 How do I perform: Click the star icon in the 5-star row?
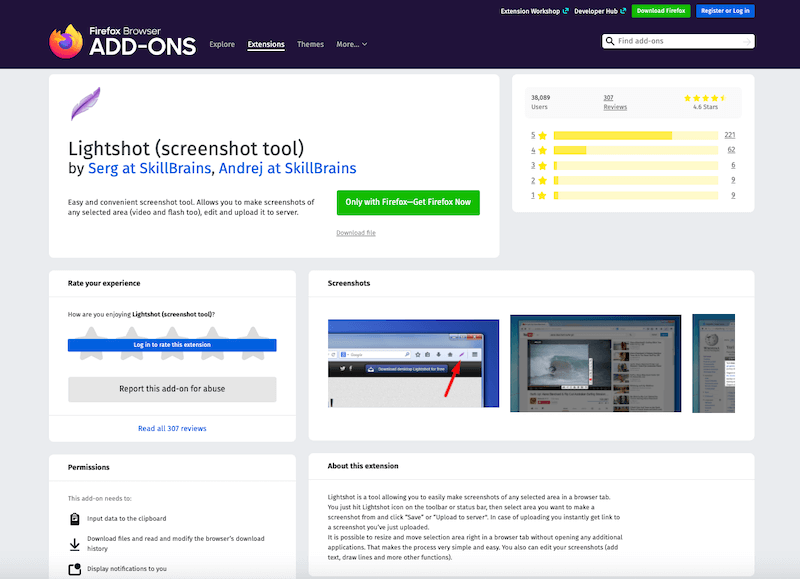tap(542, 136)
